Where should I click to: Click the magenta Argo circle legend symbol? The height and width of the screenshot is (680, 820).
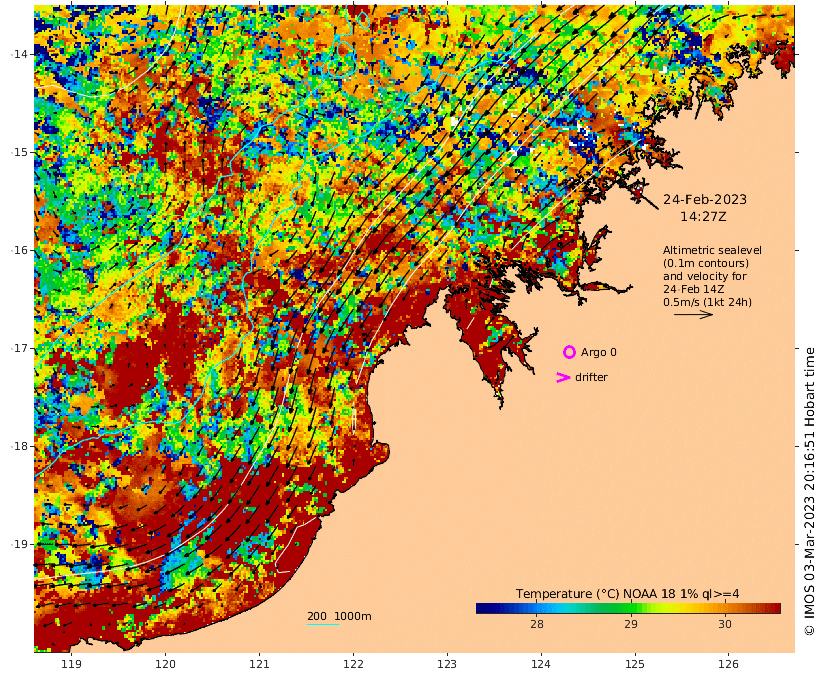point(569,352)
